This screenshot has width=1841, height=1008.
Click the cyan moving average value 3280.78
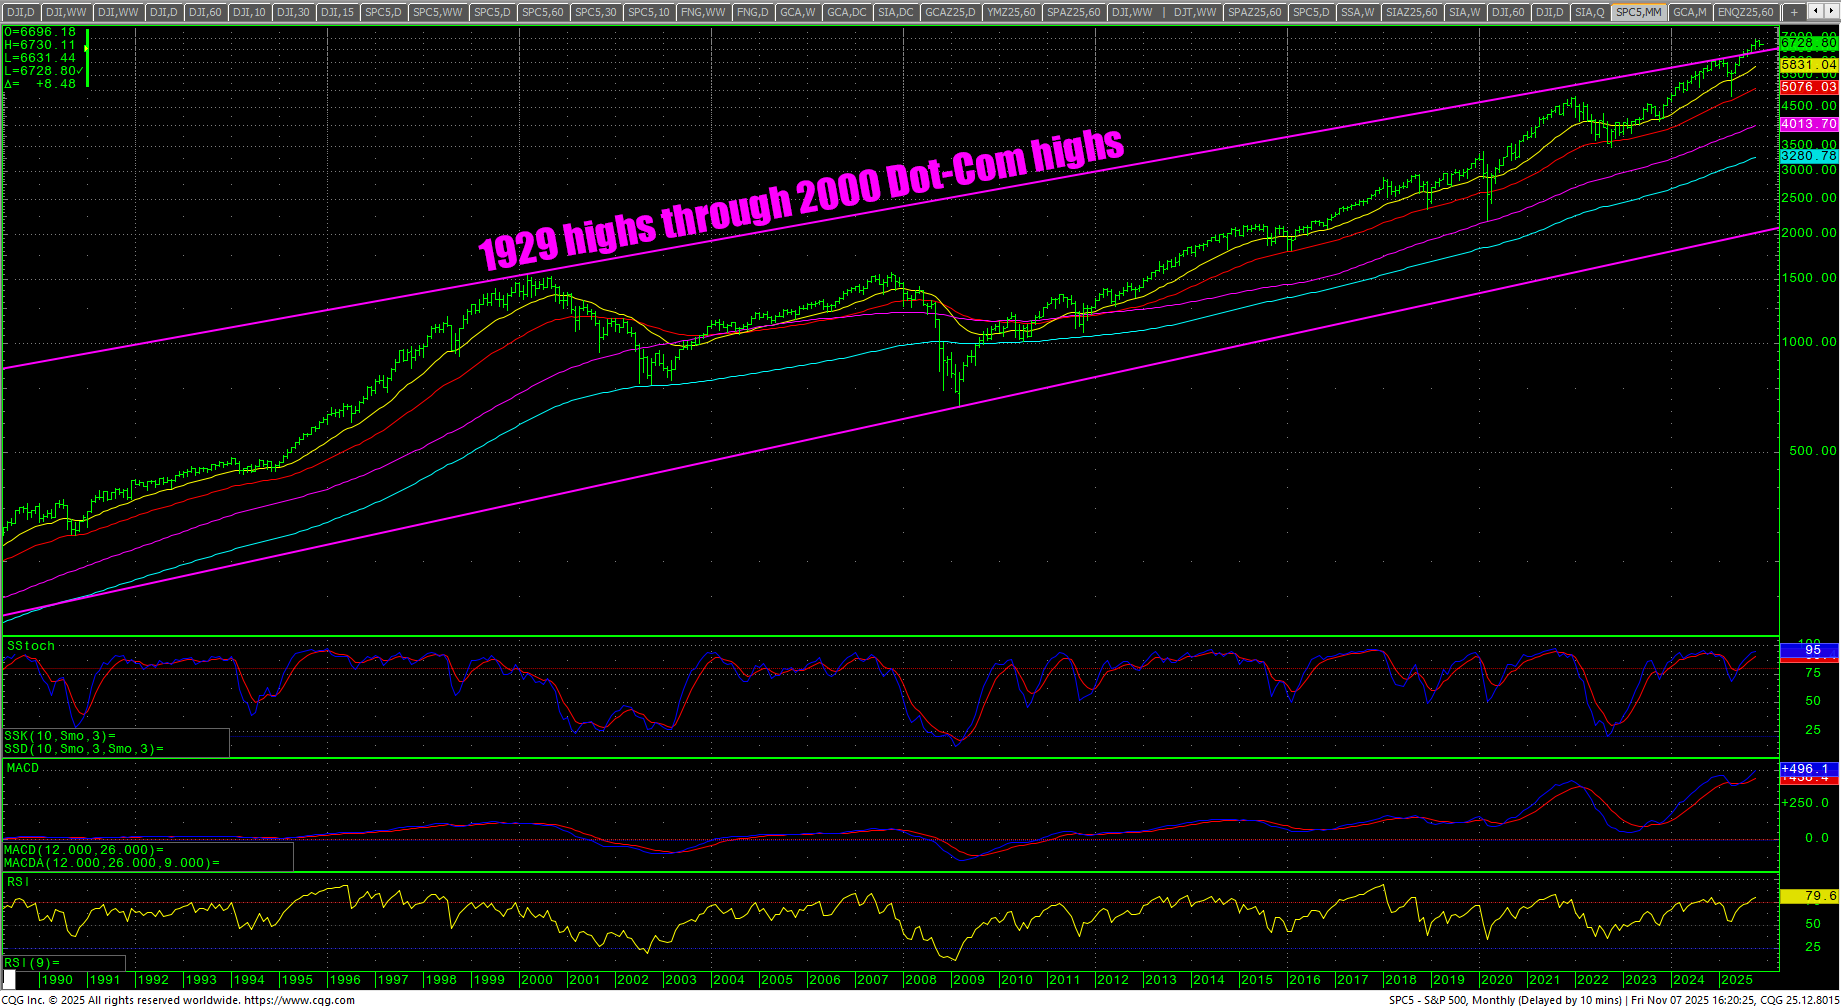coord(1809,156)
